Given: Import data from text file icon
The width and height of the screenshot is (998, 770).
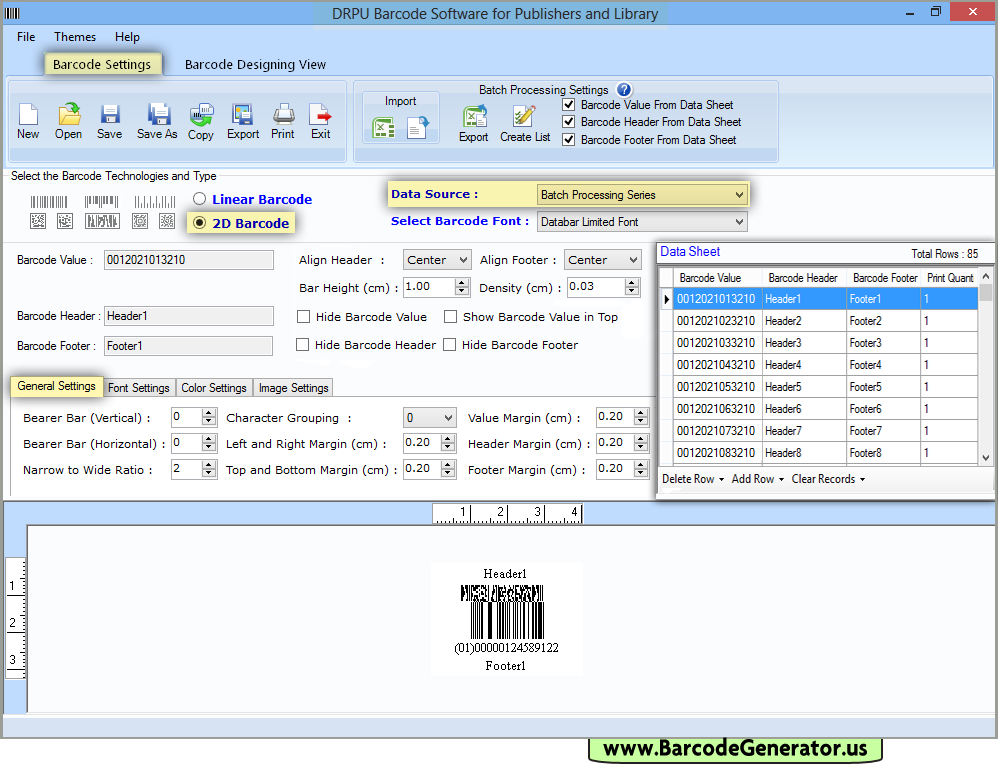Looking at the screenshot, I should [x=418, y=128].
